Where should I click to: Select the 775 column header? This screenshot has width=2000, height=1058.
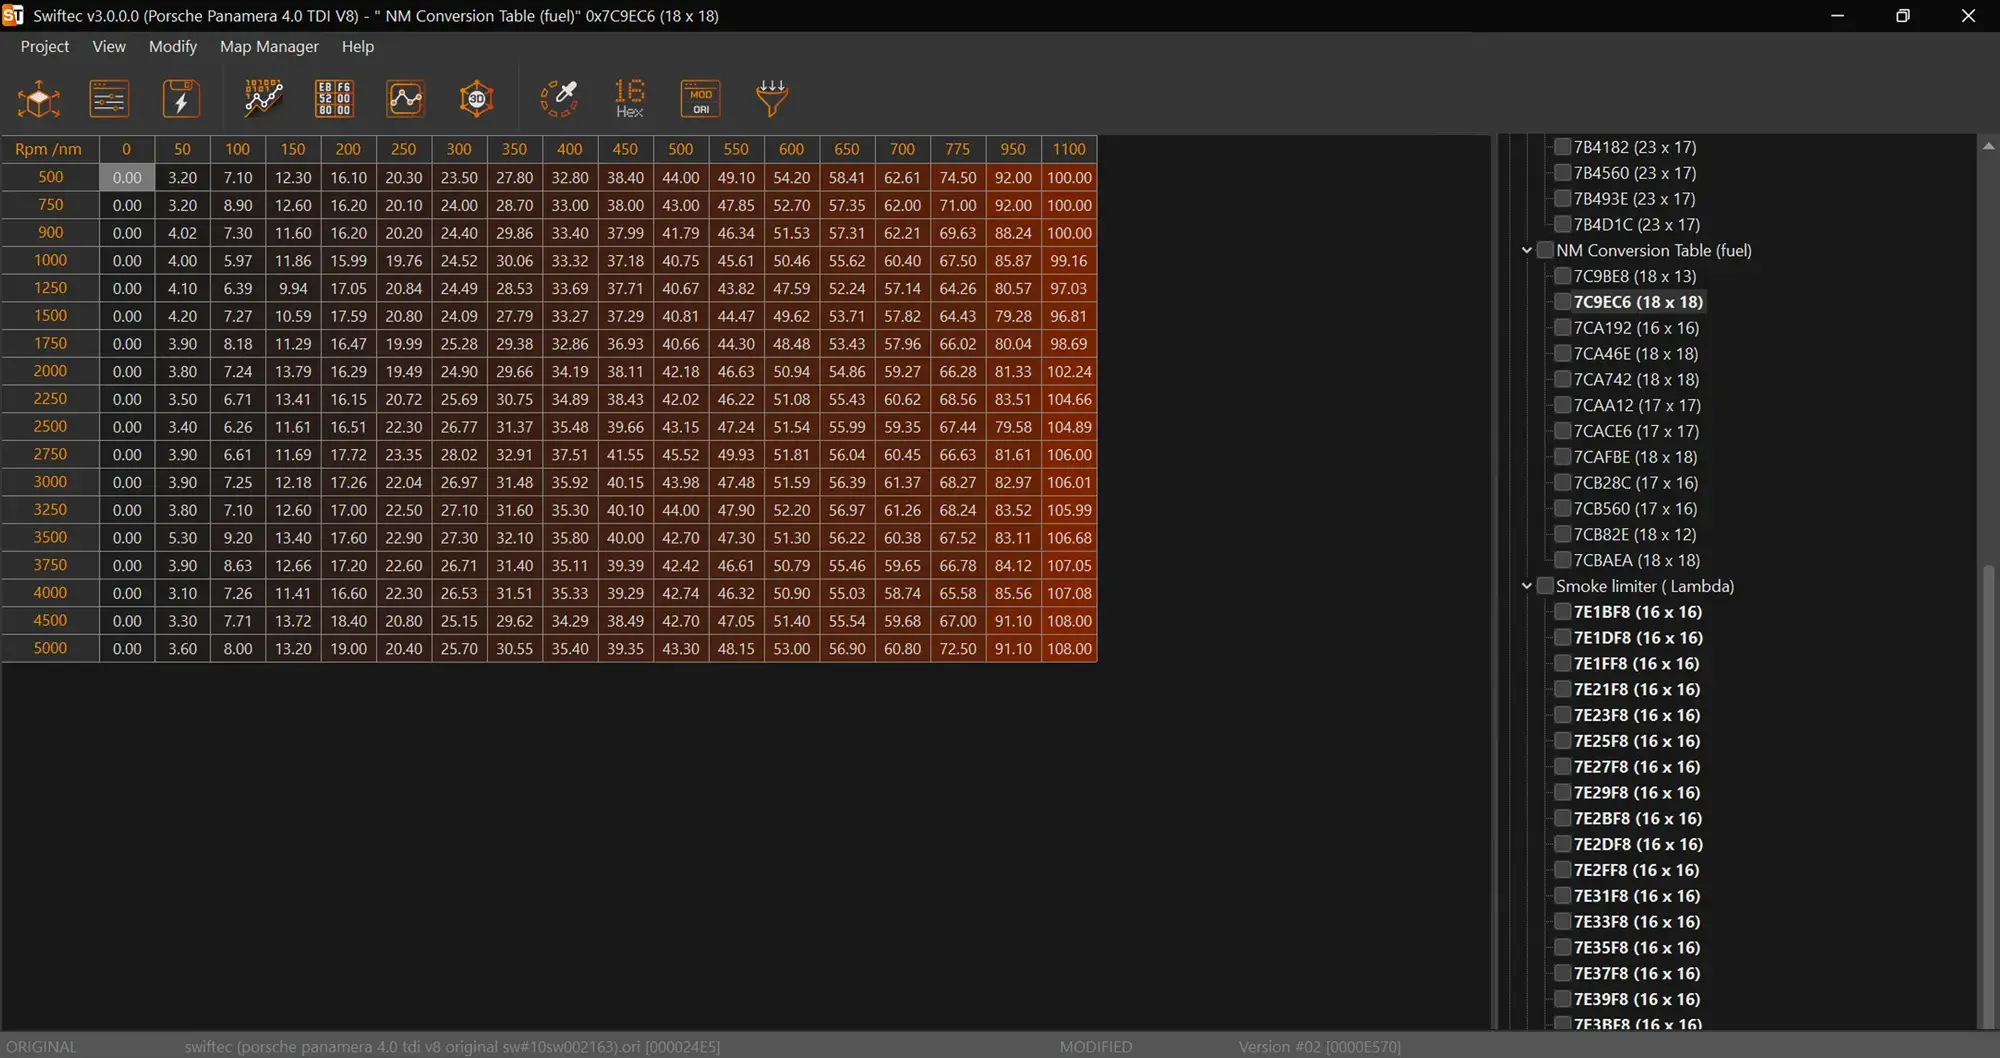tap(957, 149)
